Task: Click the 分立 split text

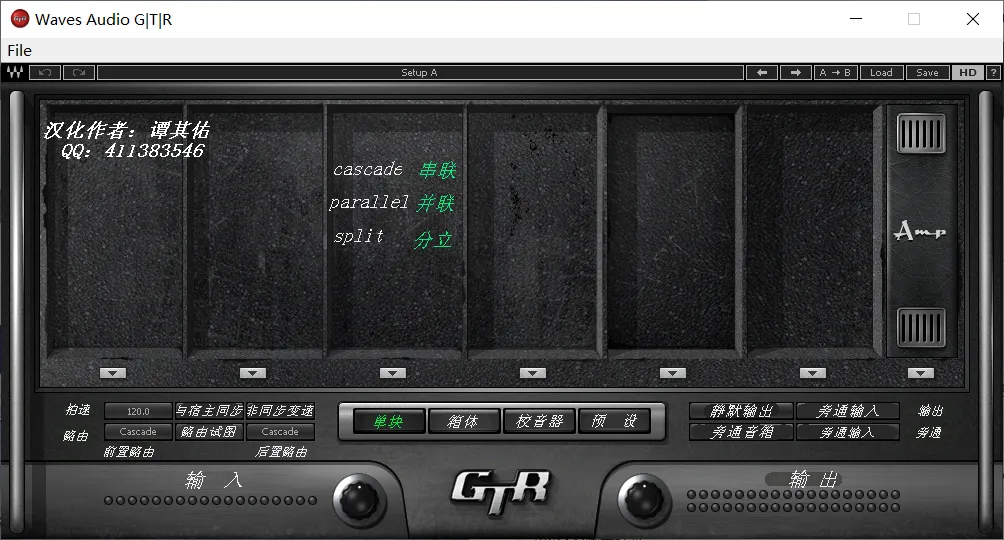Action: (433, 240)
